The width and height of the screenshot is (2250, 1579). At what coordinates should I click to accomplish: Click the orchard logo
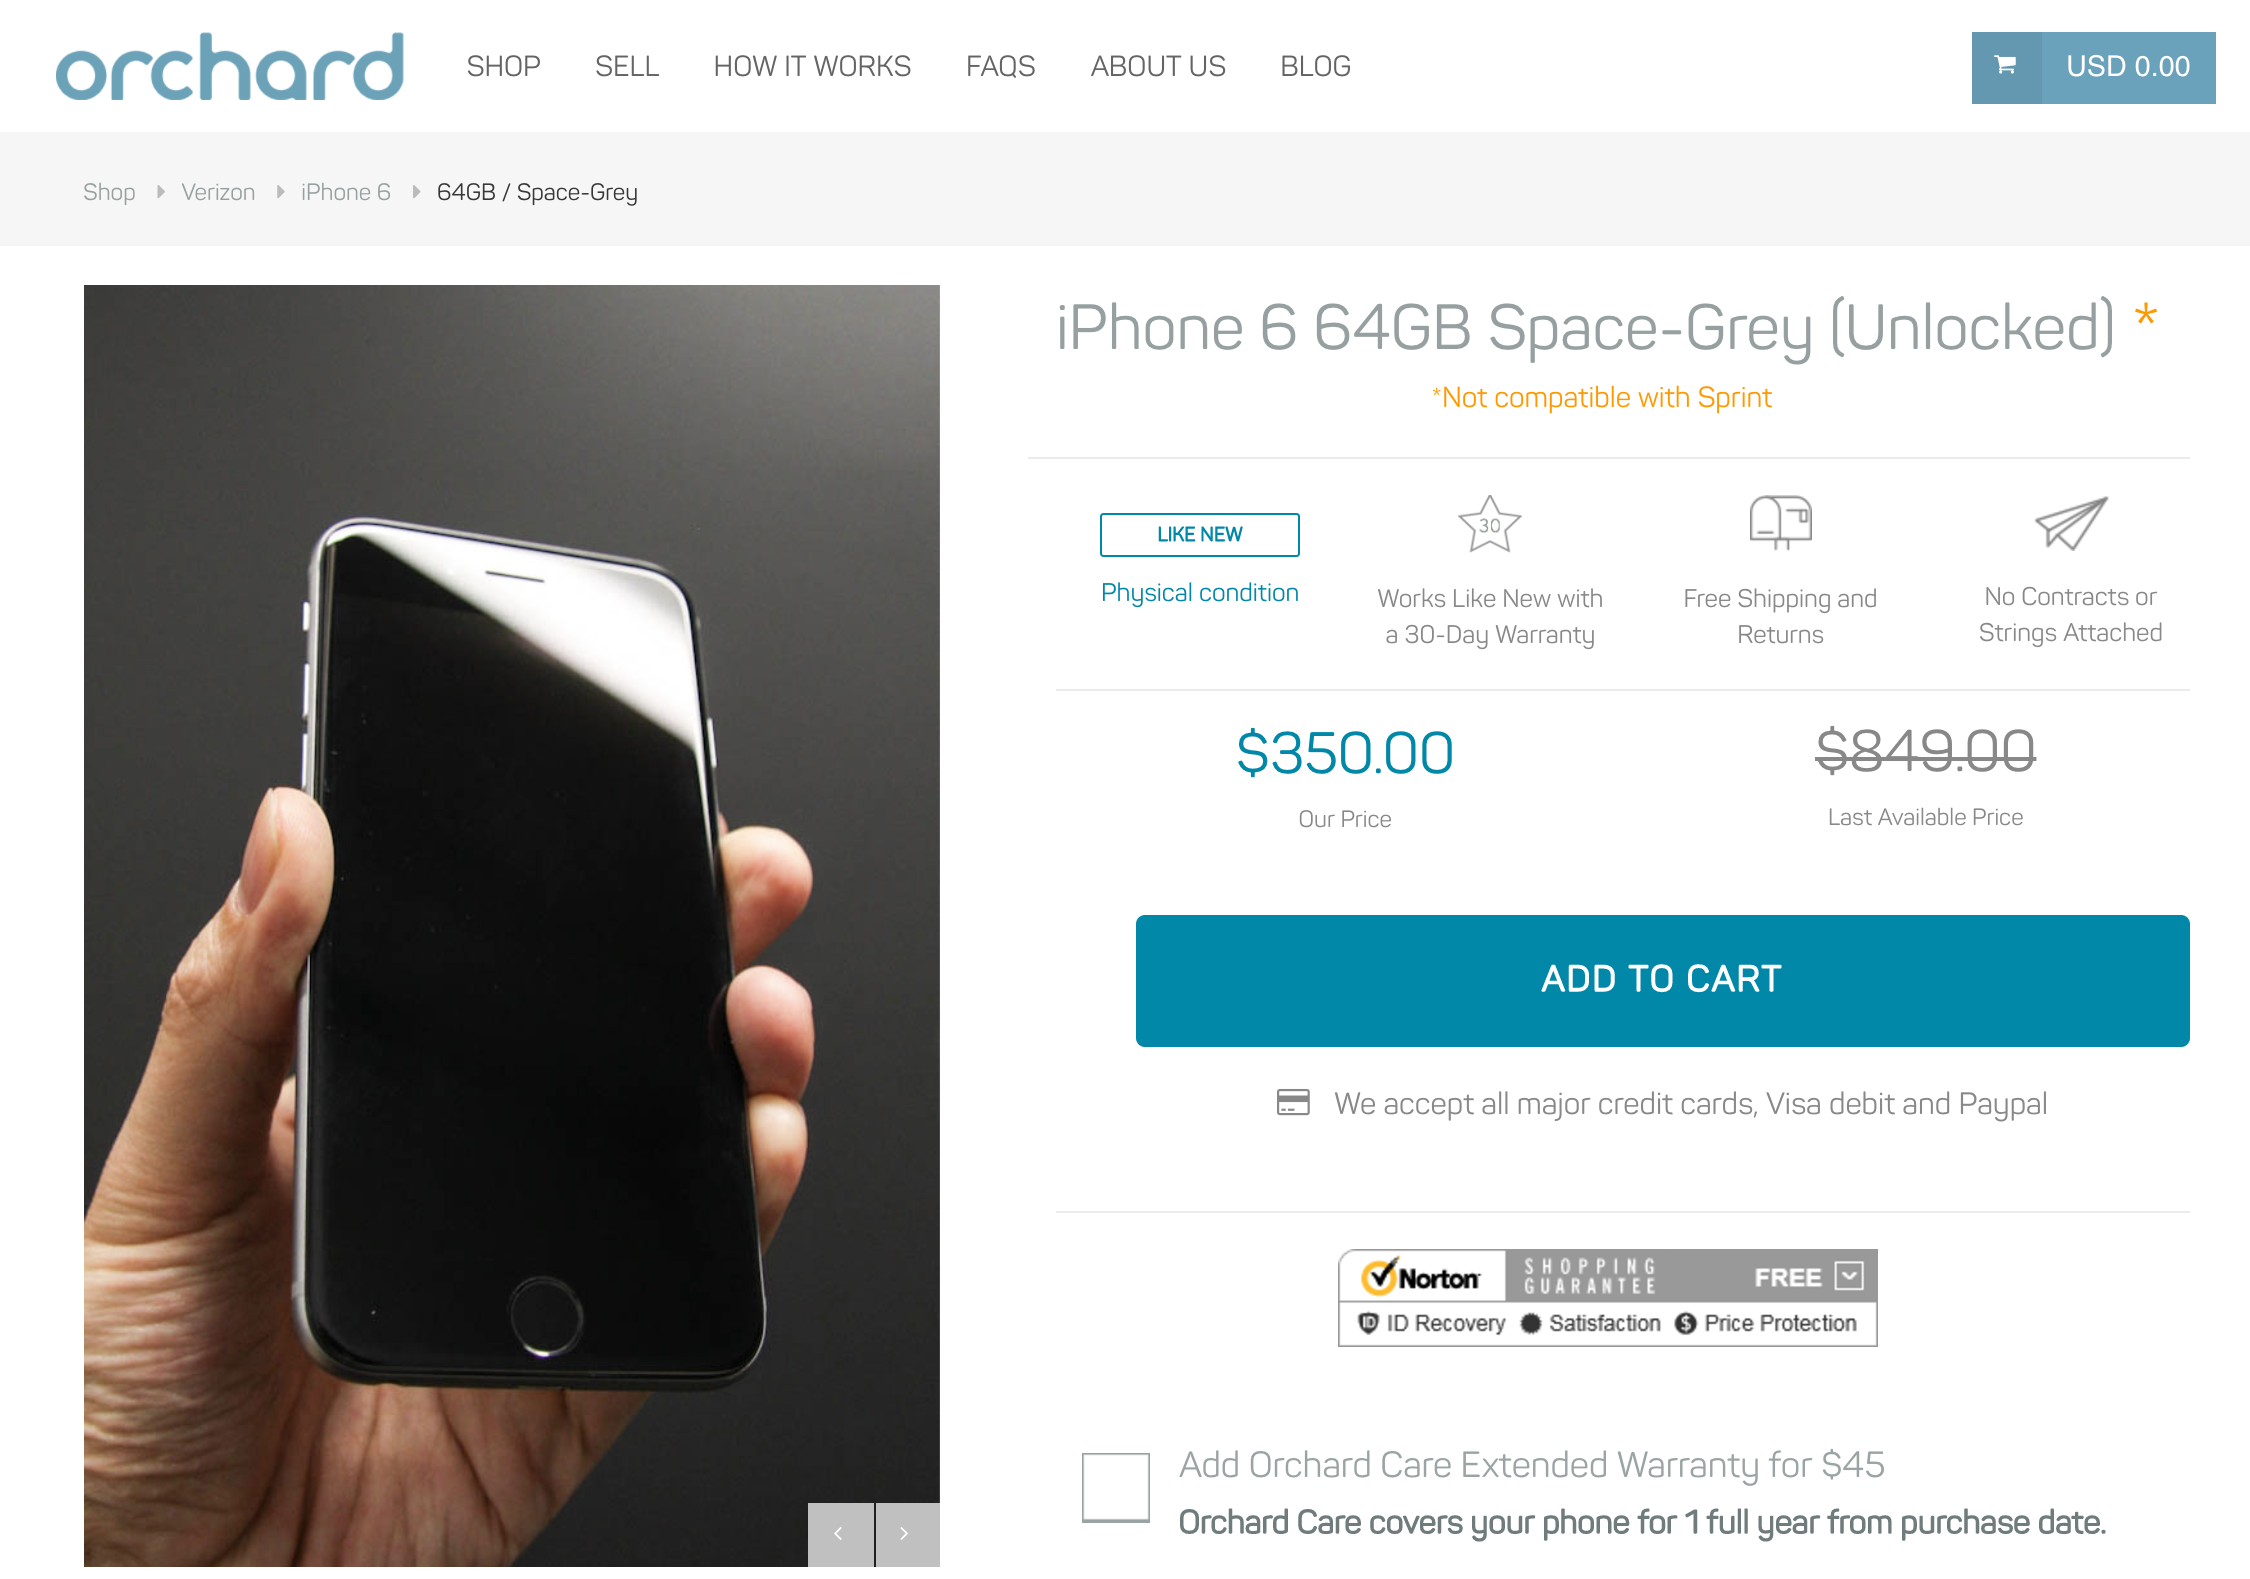tap(230, 66)
